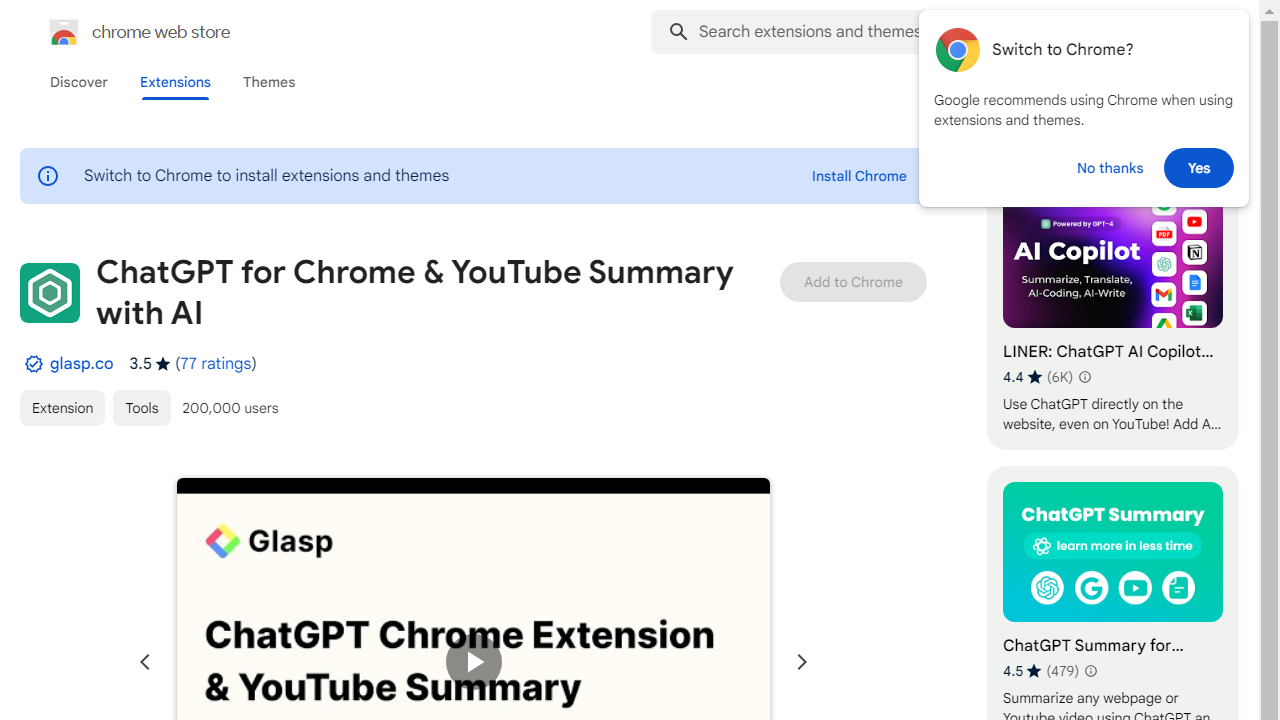This screenshot has width=1280, height=720.
Task: Click LINER description 'Use ChatGPT directly' text
Action: click(1112, 414)
